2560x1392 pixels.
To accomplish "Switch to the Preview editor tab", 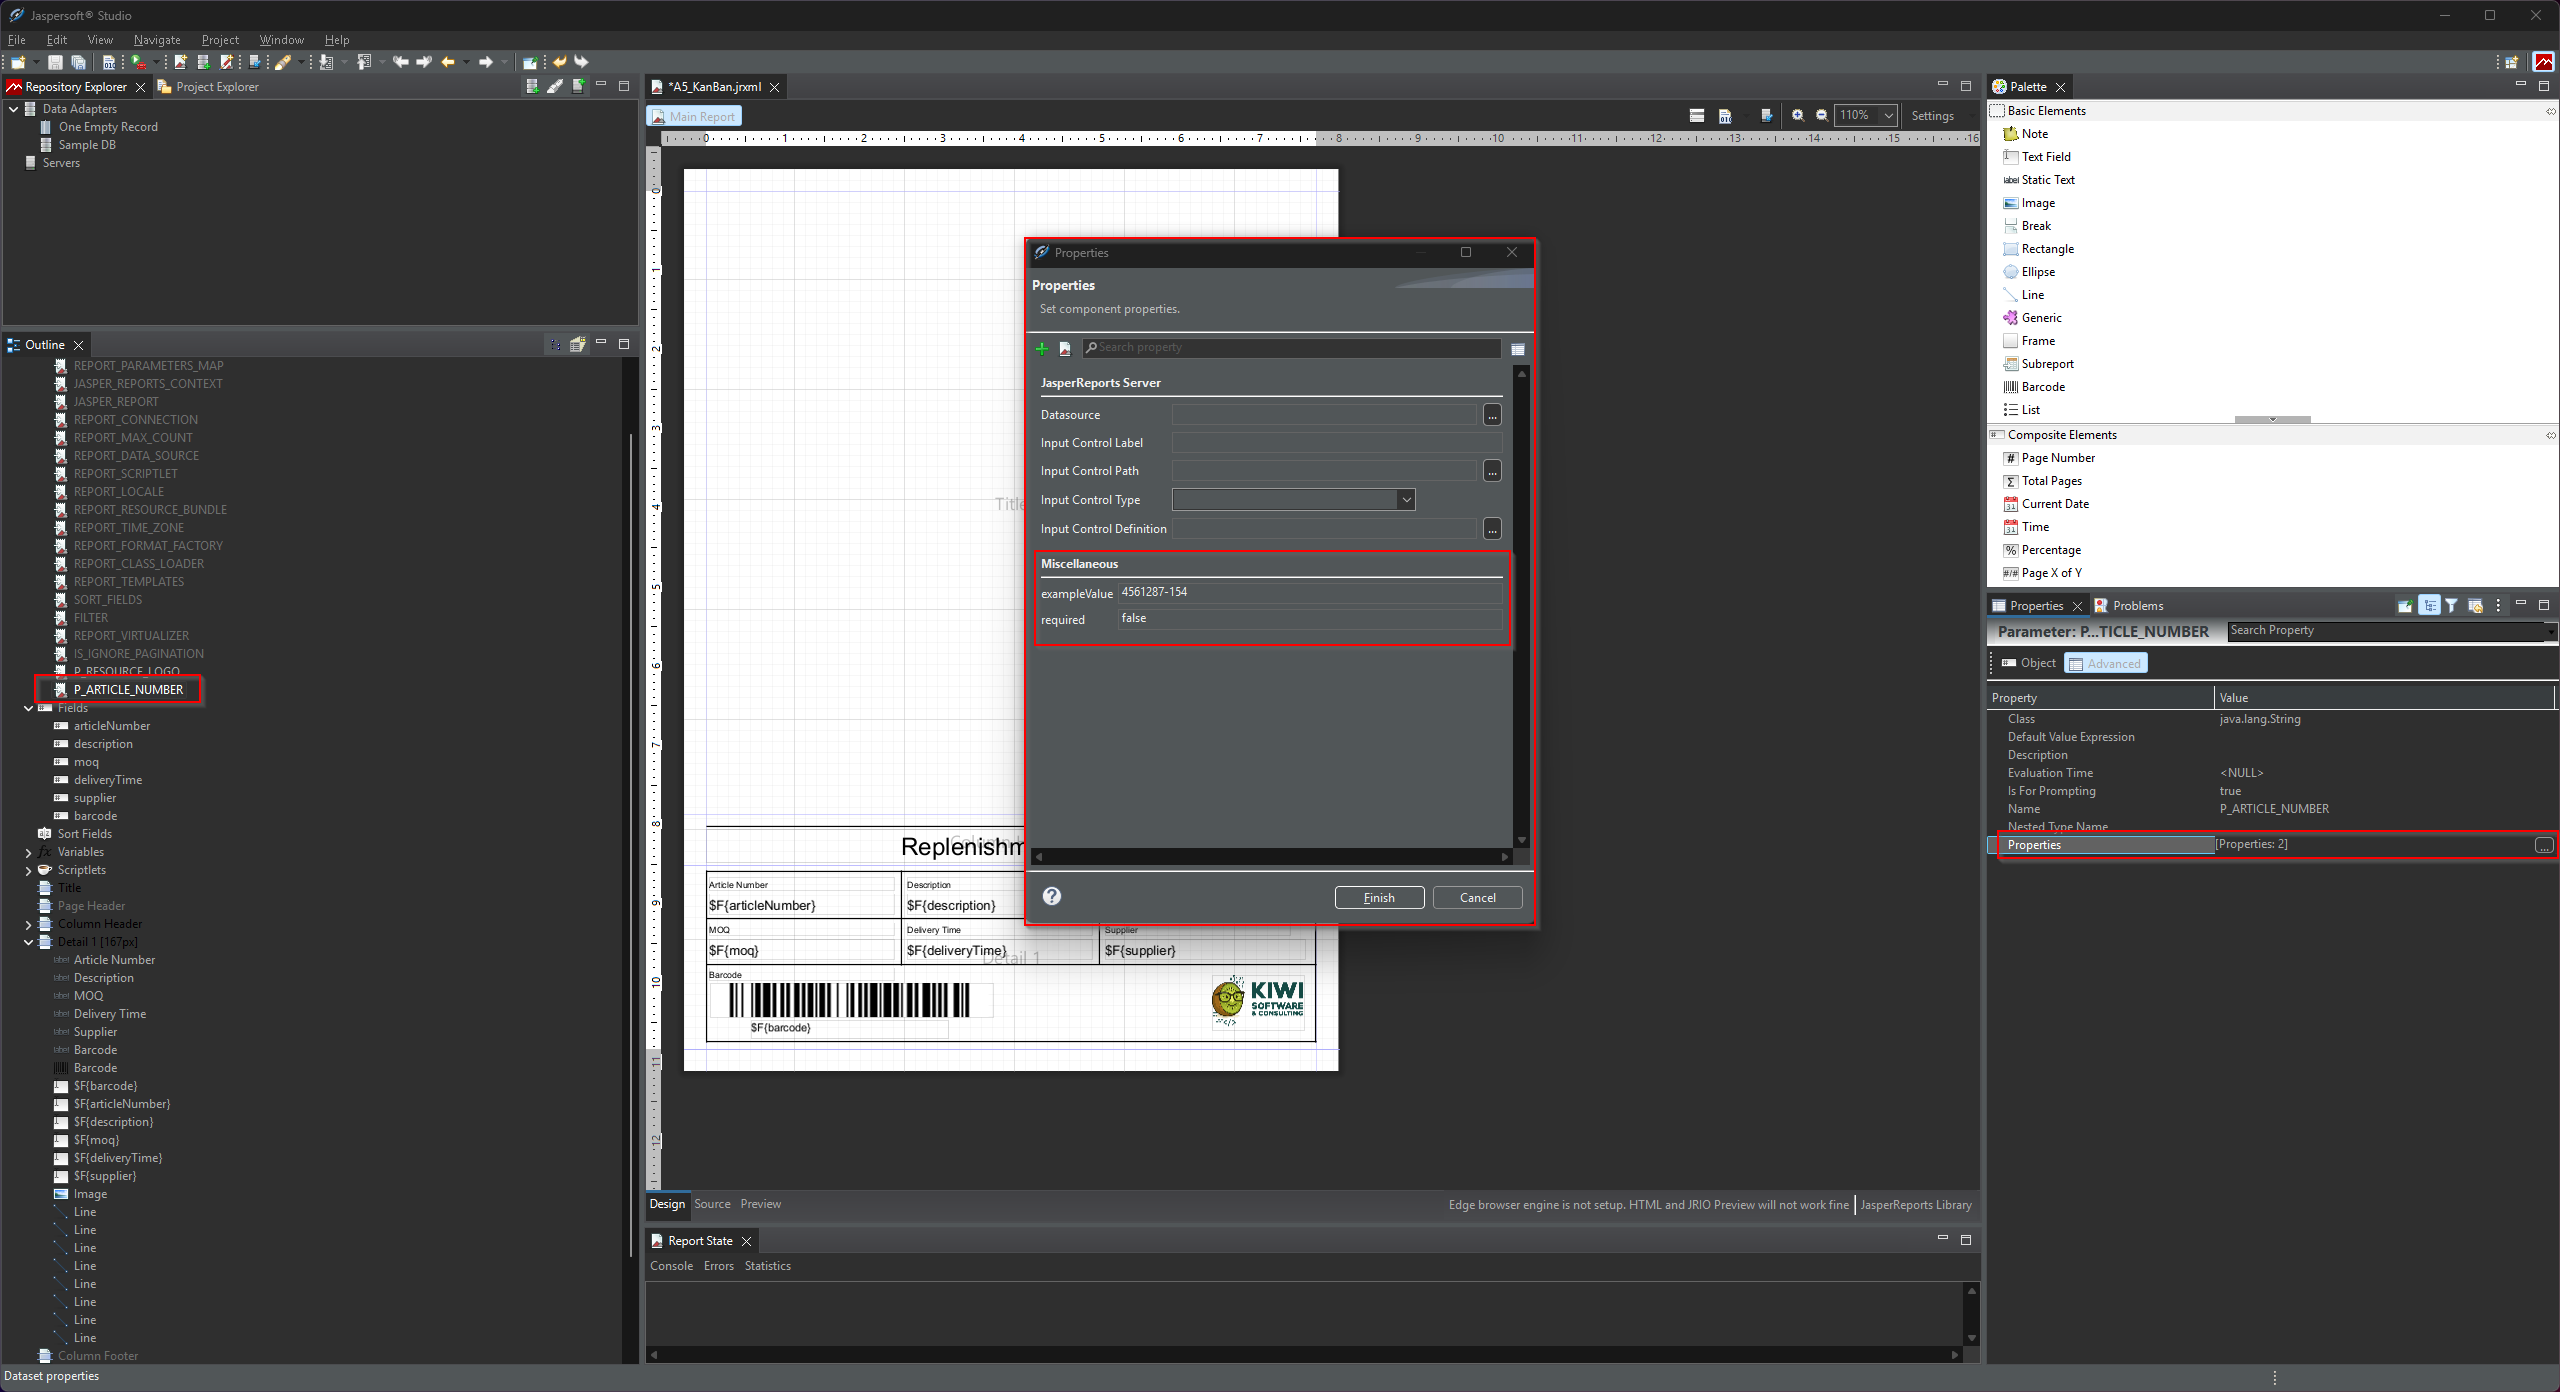I will point(761,1204).
